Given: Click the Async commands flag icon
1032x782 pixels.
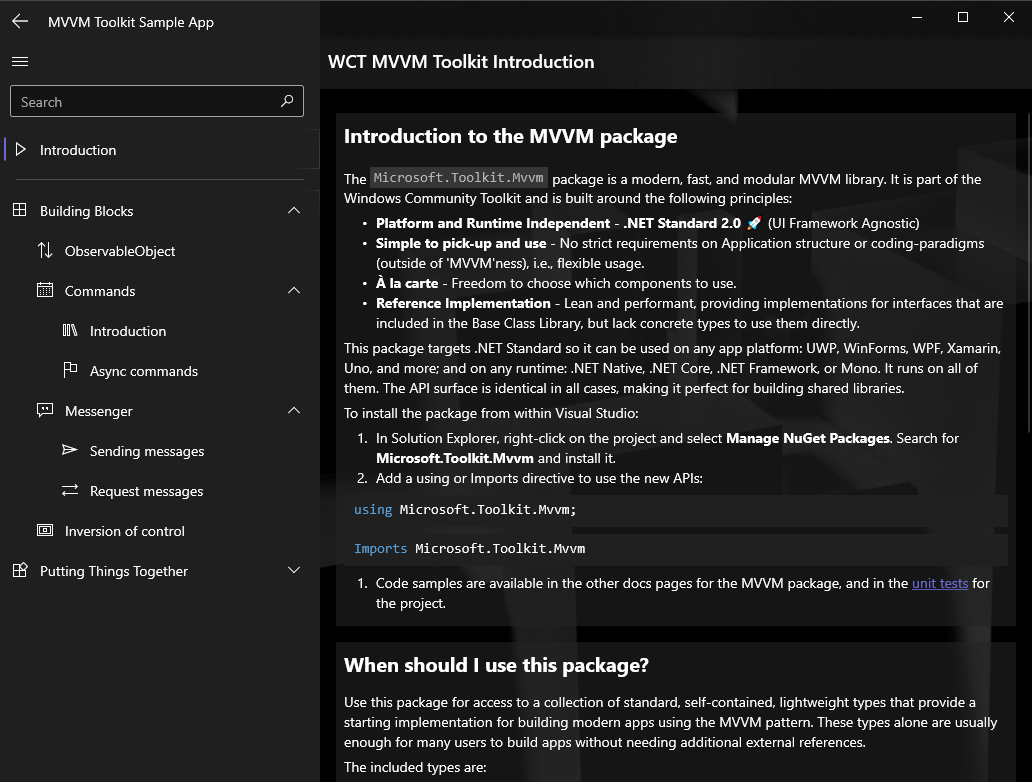Looking at the screenshot, I should click(70, 371).
